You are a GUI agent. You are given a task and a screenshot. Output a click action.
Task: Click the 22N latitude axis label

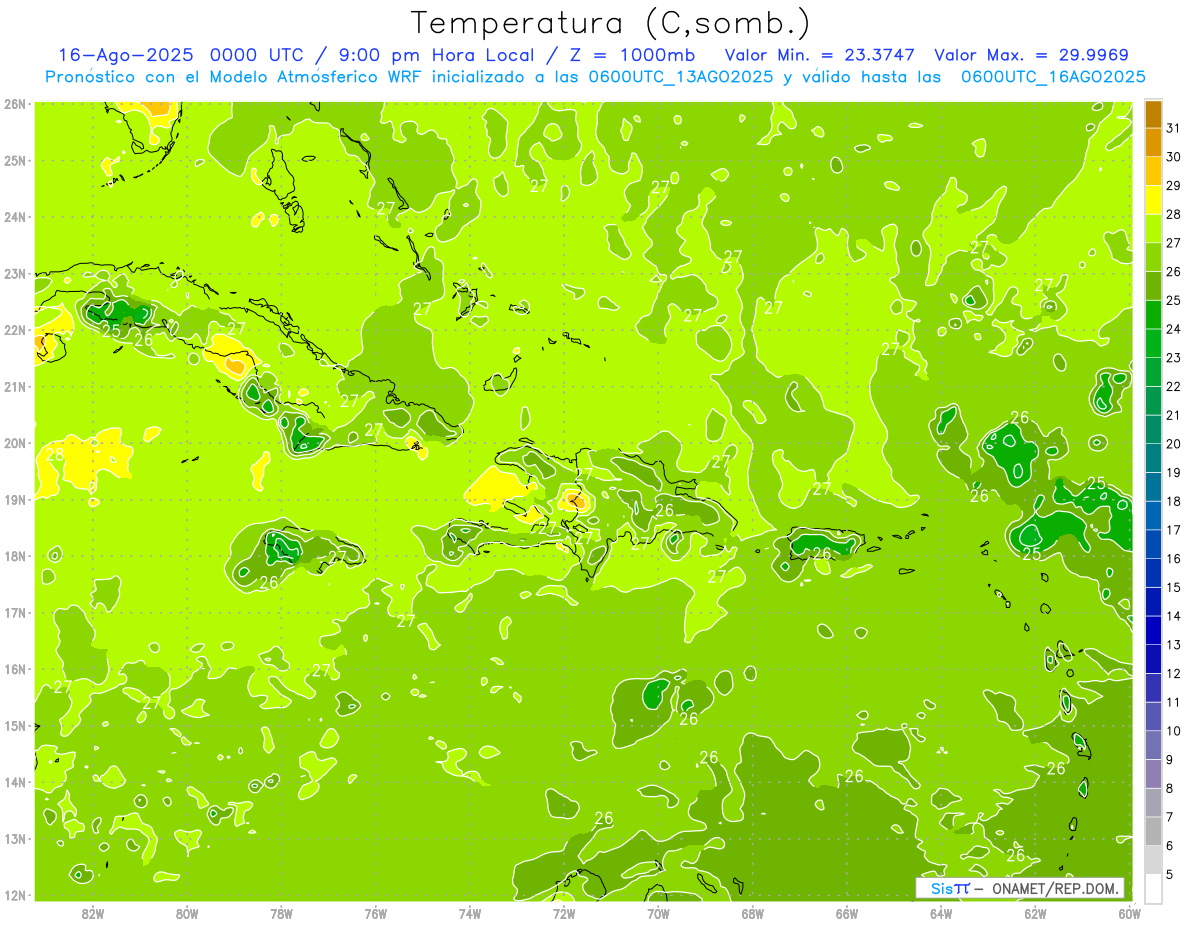click(x=14, y=330)
